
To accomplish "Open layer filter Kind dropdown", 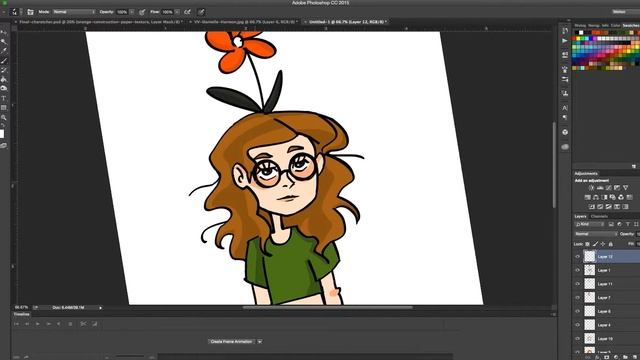I will (x=589, y=224).
